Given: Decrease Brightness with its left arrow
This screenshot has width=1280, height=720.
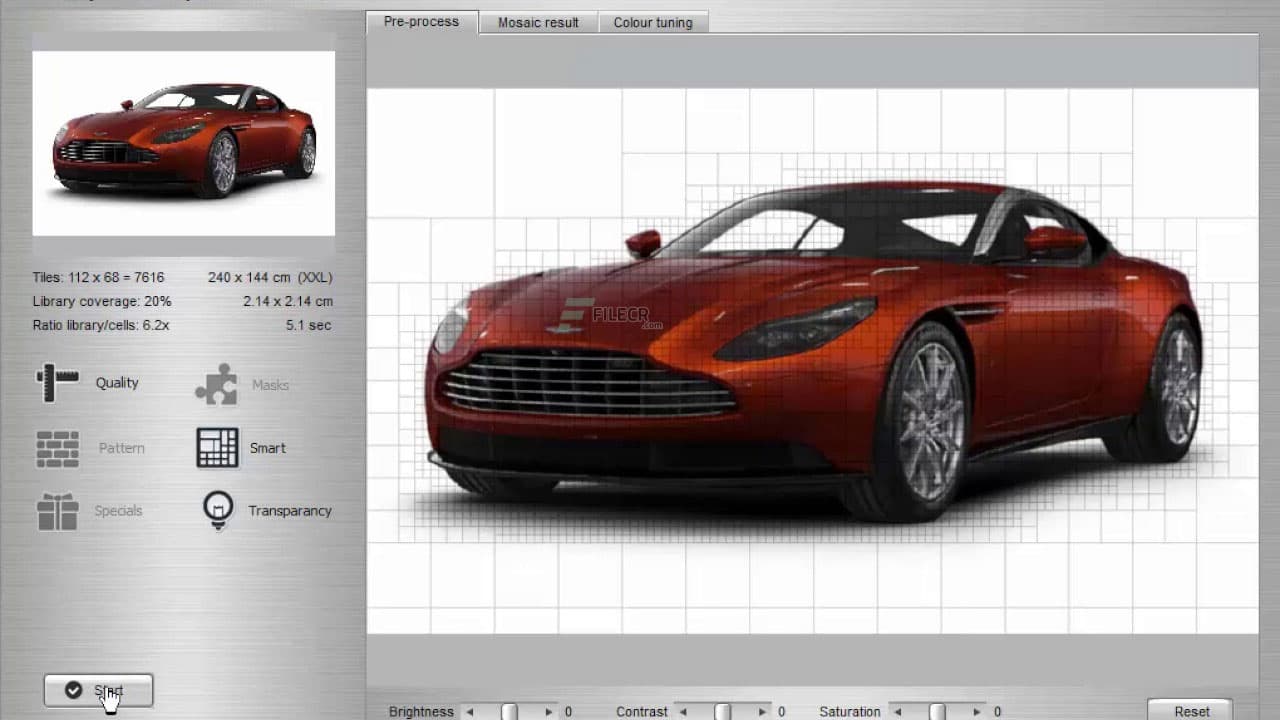Looking at the screenshot, I should point(468,711).
